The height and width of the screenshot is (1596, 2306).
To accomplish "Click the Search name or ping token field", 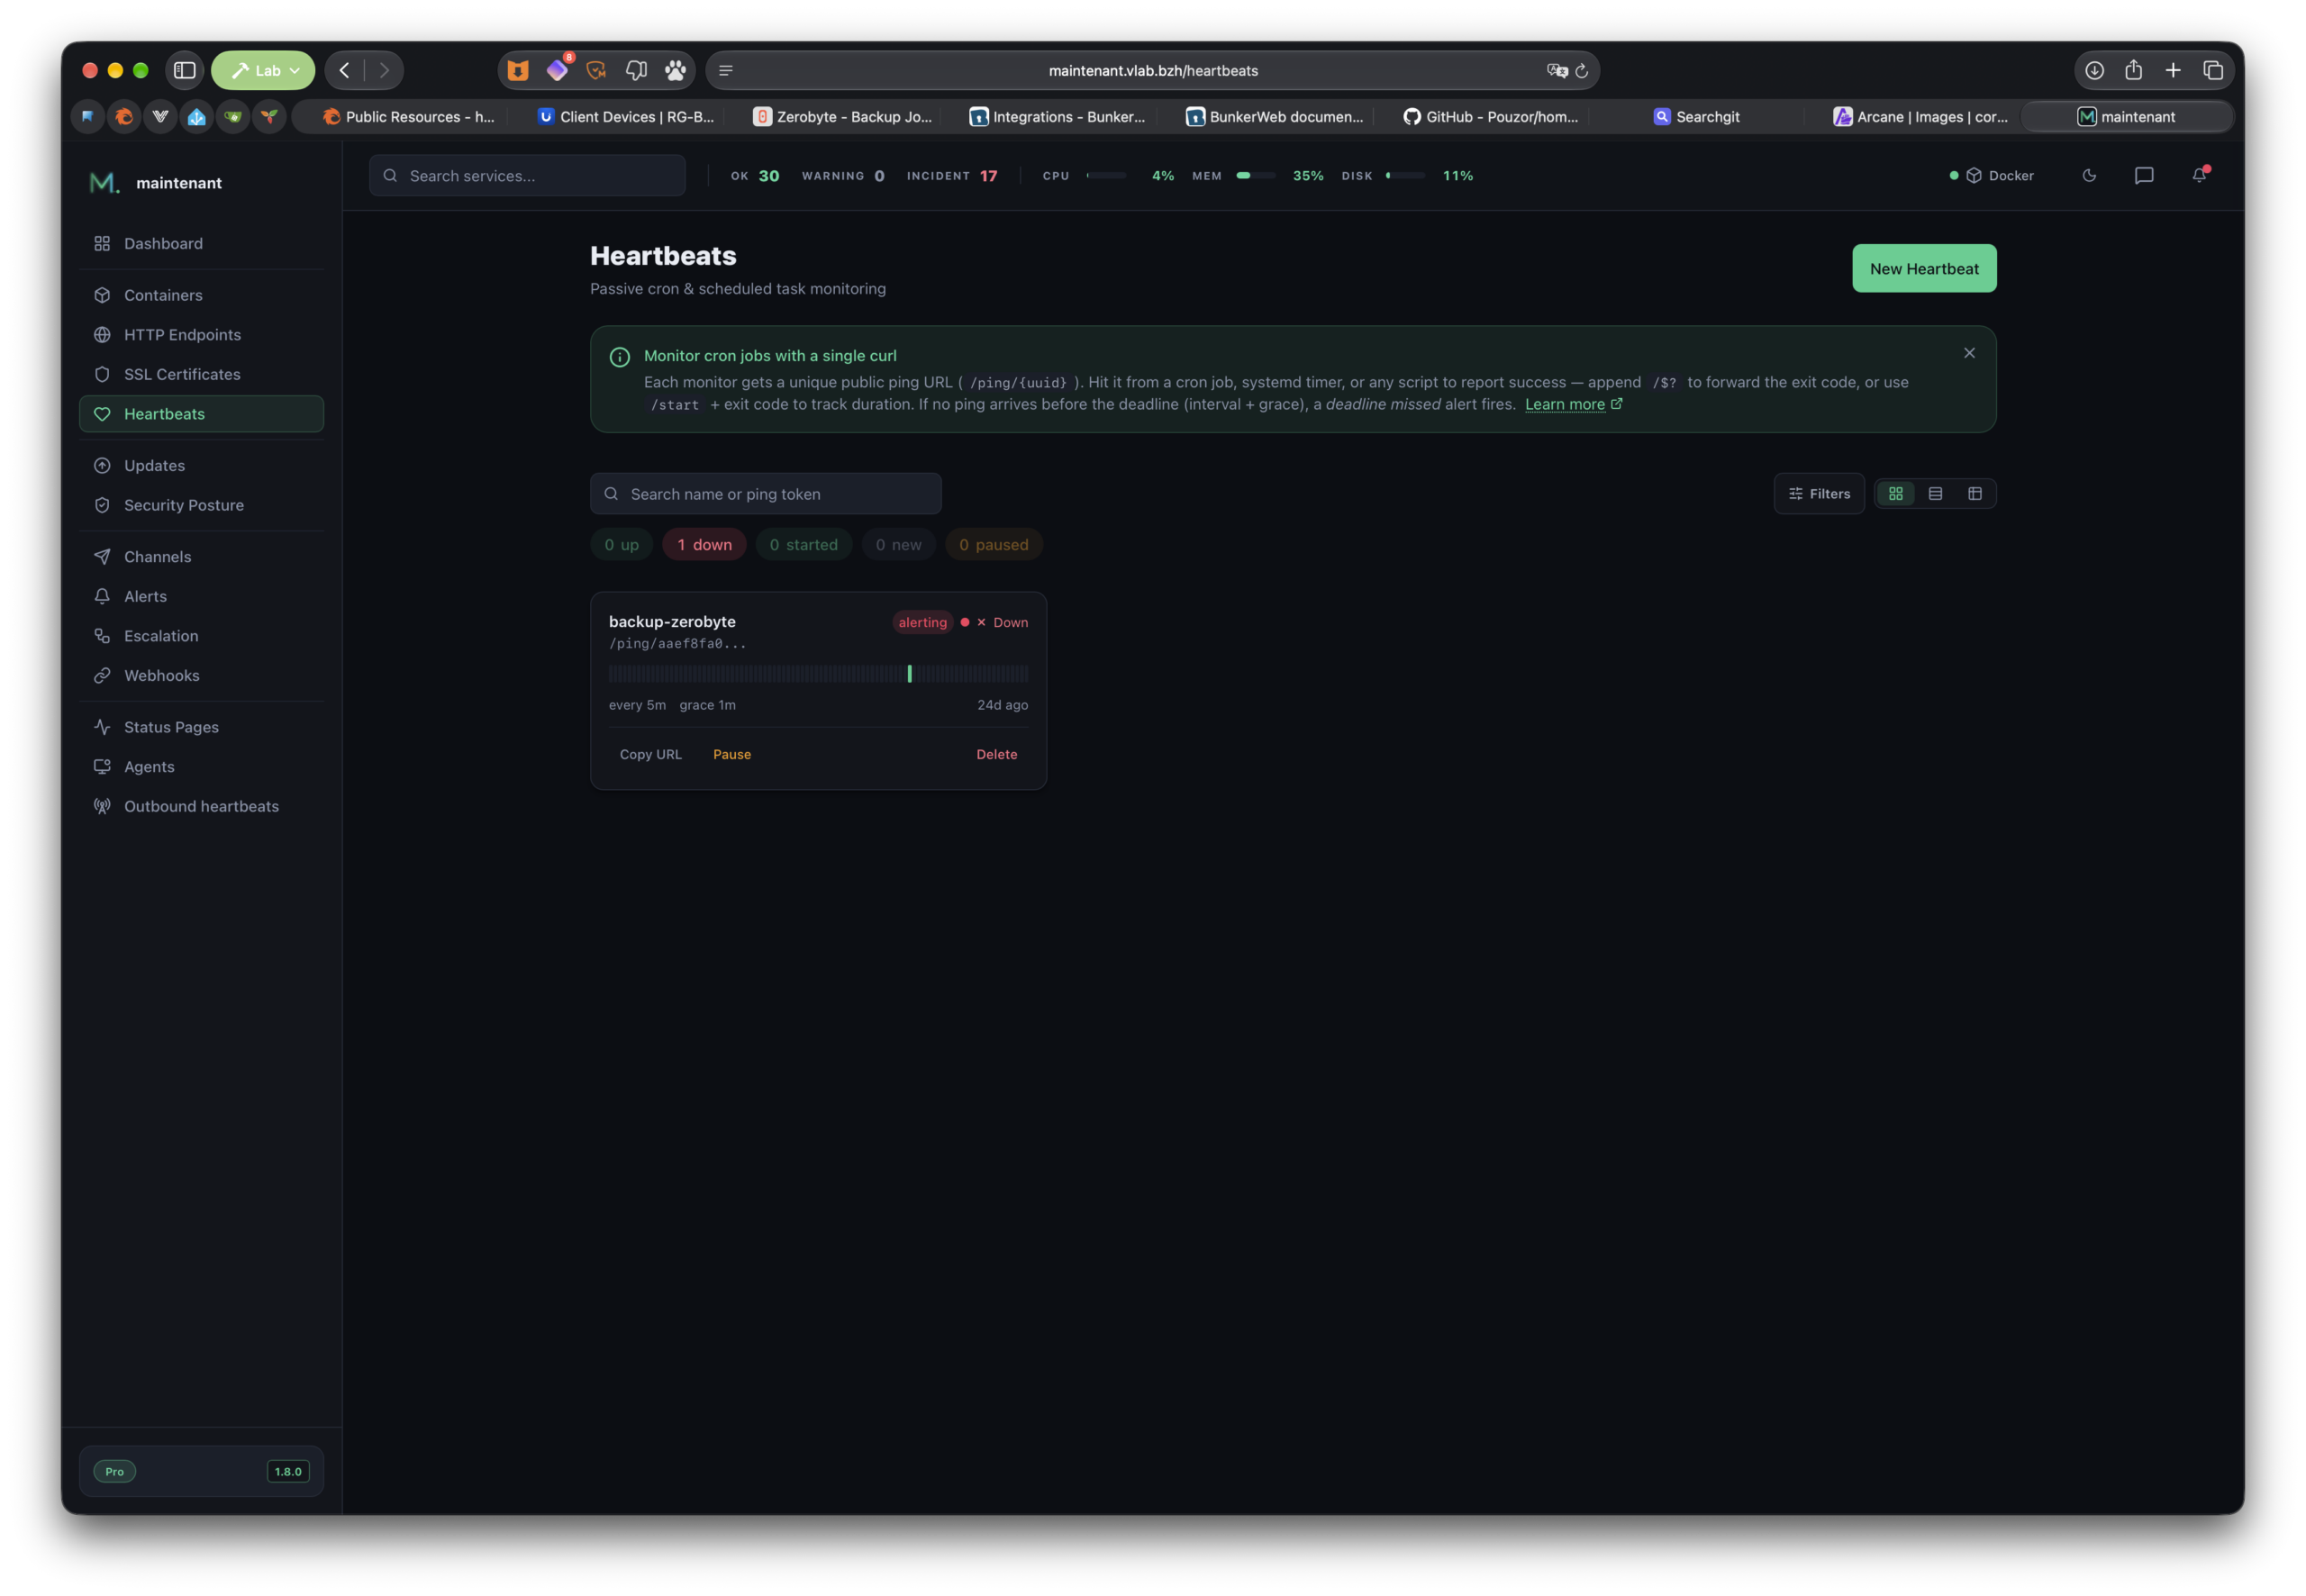I will tap(765, 493).
